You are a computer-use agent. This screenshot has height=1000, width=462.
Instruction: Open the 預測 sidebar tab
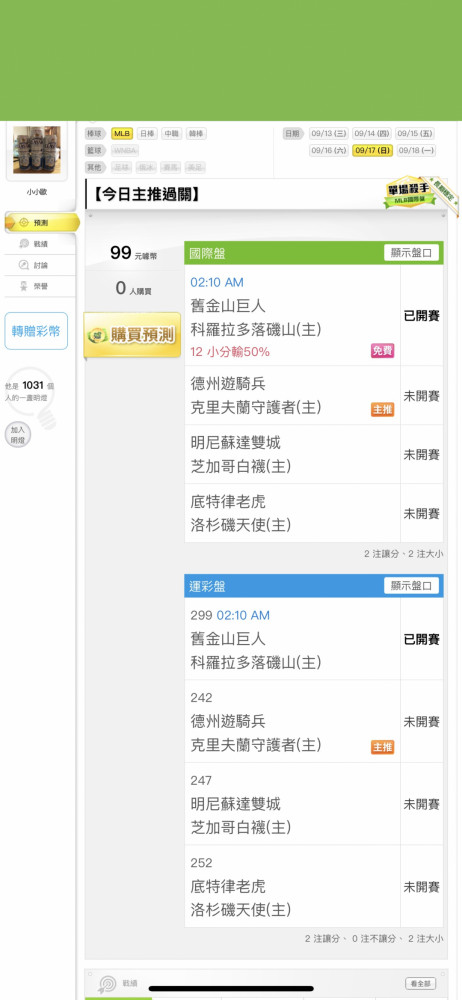click(x=41, y=223)
